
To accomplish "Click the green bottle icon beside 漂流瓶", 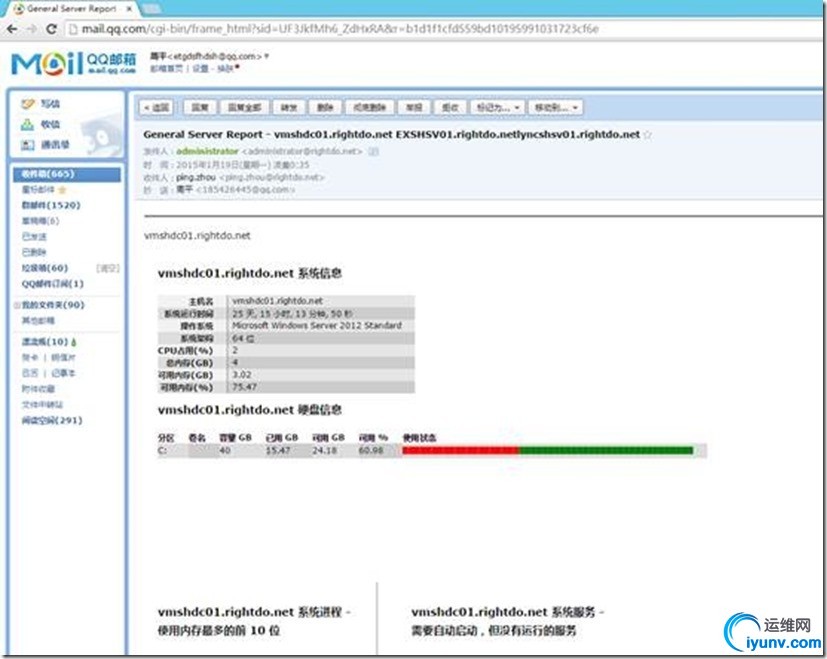I will [74, 342].
